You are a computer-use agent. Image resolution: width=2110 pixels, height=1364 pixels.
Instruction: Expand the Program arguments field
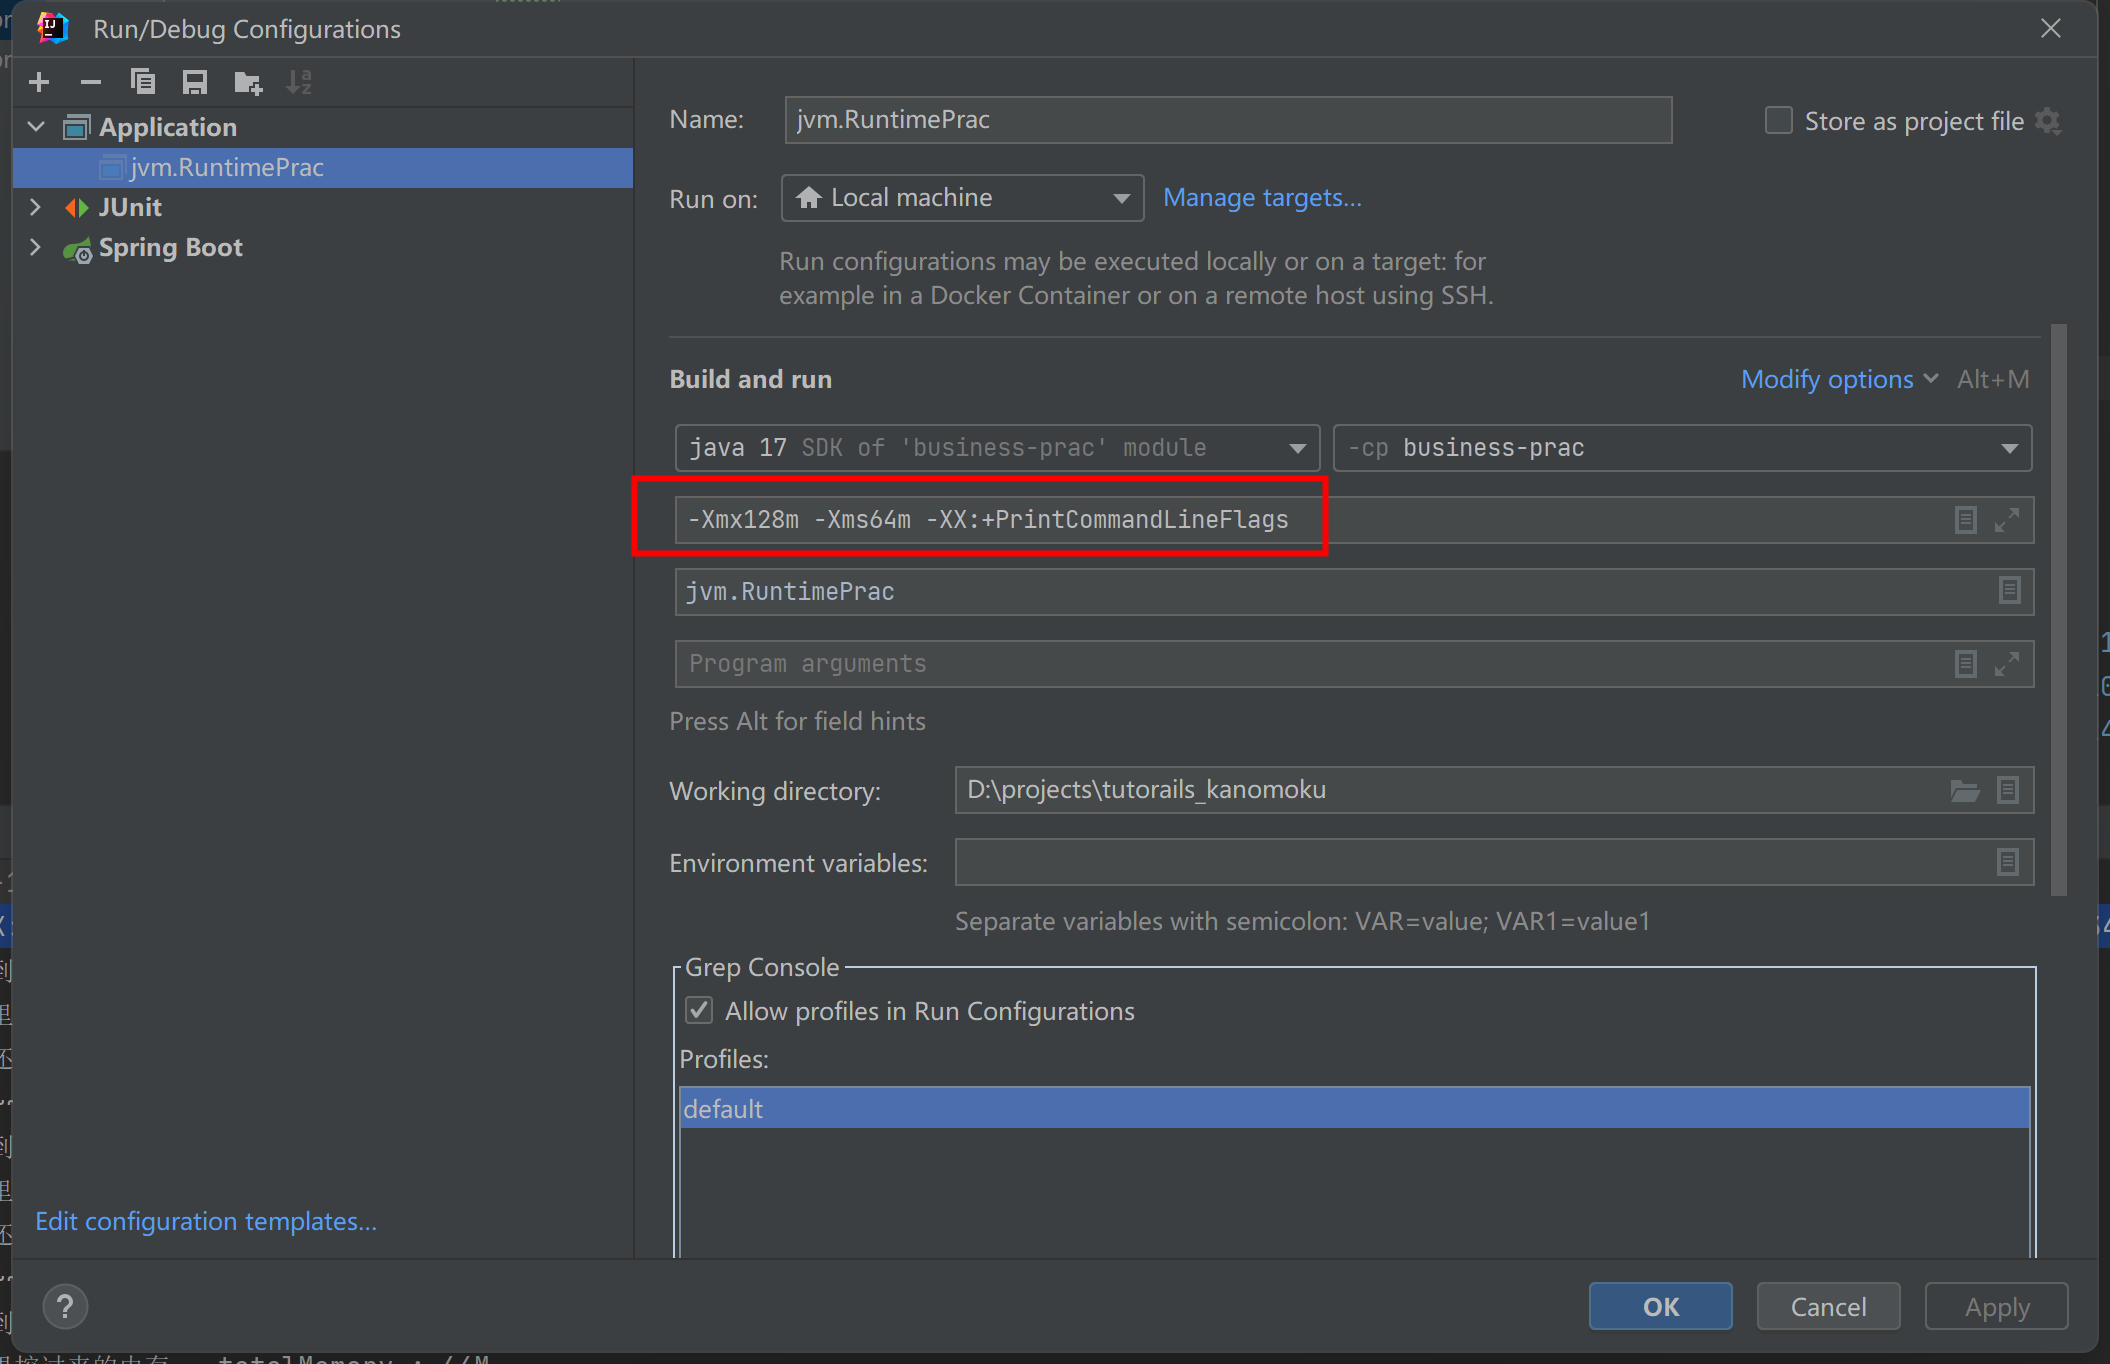coord(2007,664)
